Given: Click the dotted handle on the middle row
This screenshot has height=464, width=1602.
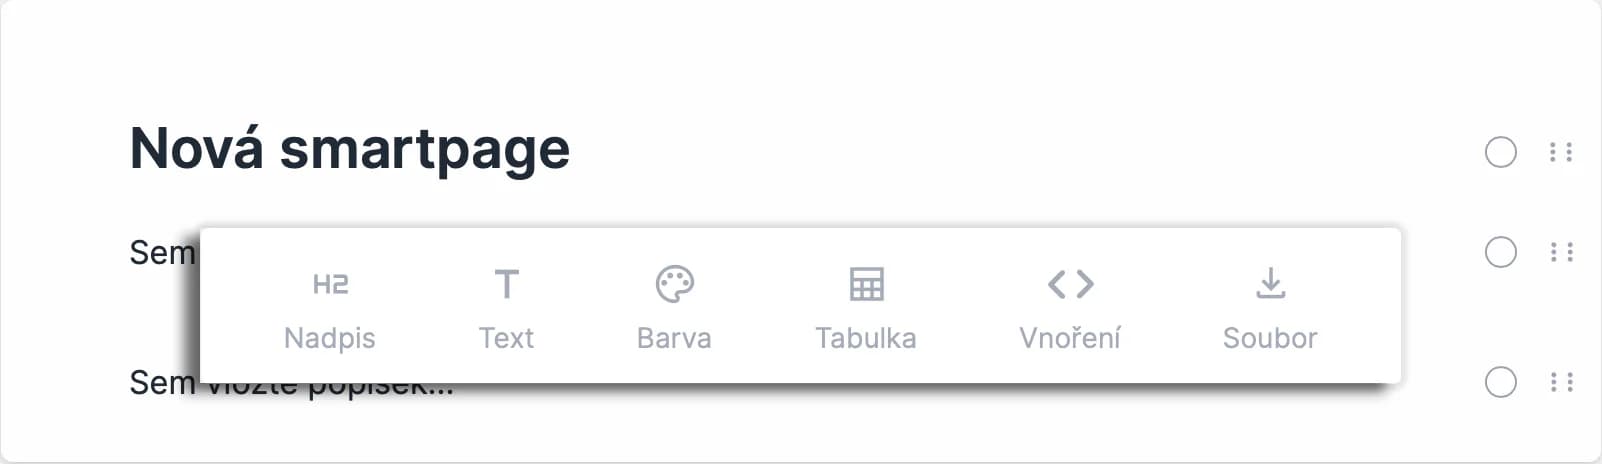Looking at the screenshot, I should [x=1561, y=252].
